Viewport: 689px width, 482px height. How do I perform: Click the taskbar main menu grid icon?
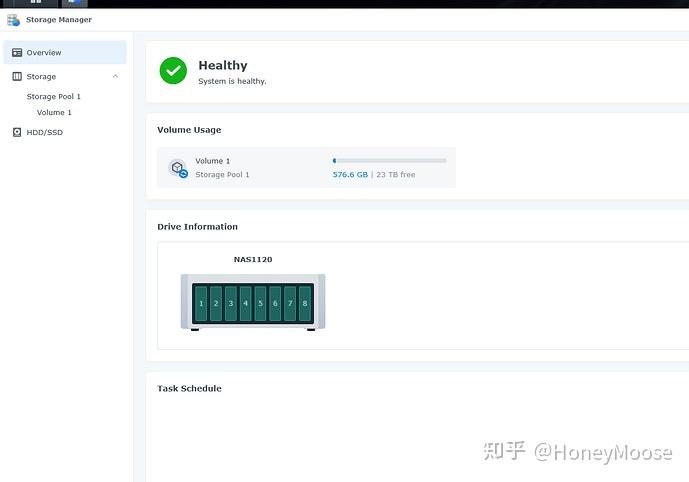(x=36, y=2)
